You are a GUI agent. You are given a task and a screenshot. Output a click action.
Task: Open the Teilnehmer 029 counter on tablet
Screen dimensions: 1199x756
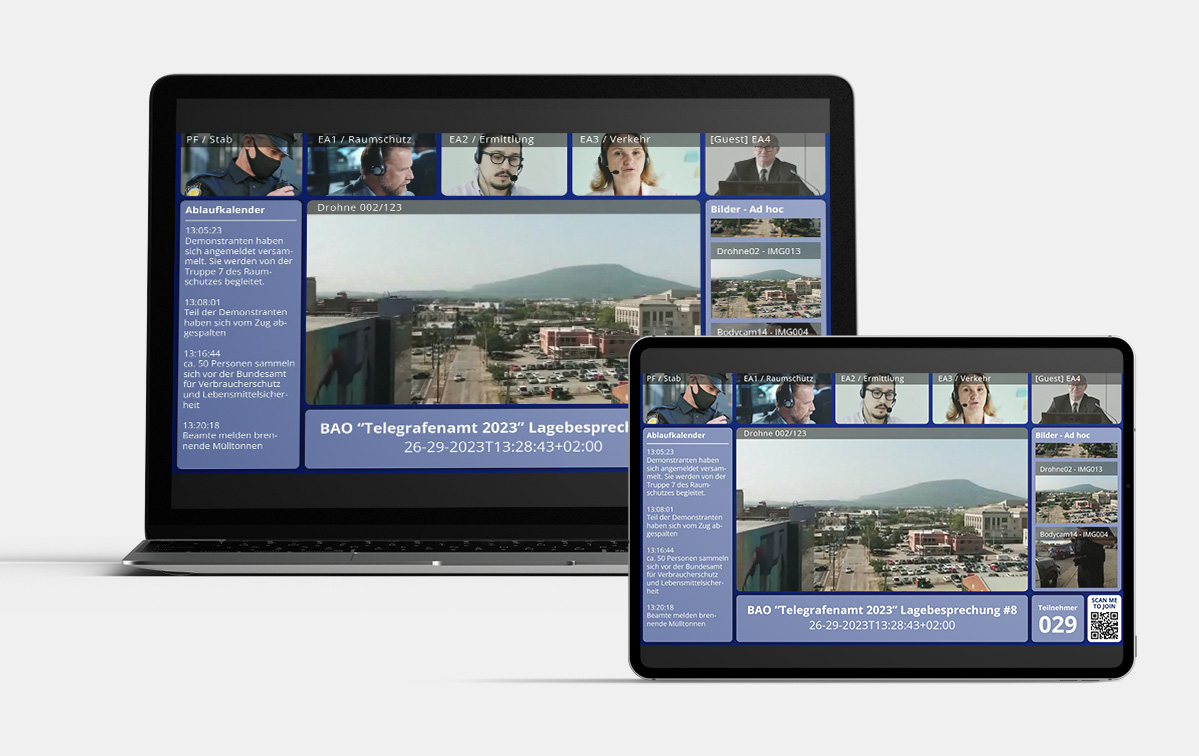1058,619
